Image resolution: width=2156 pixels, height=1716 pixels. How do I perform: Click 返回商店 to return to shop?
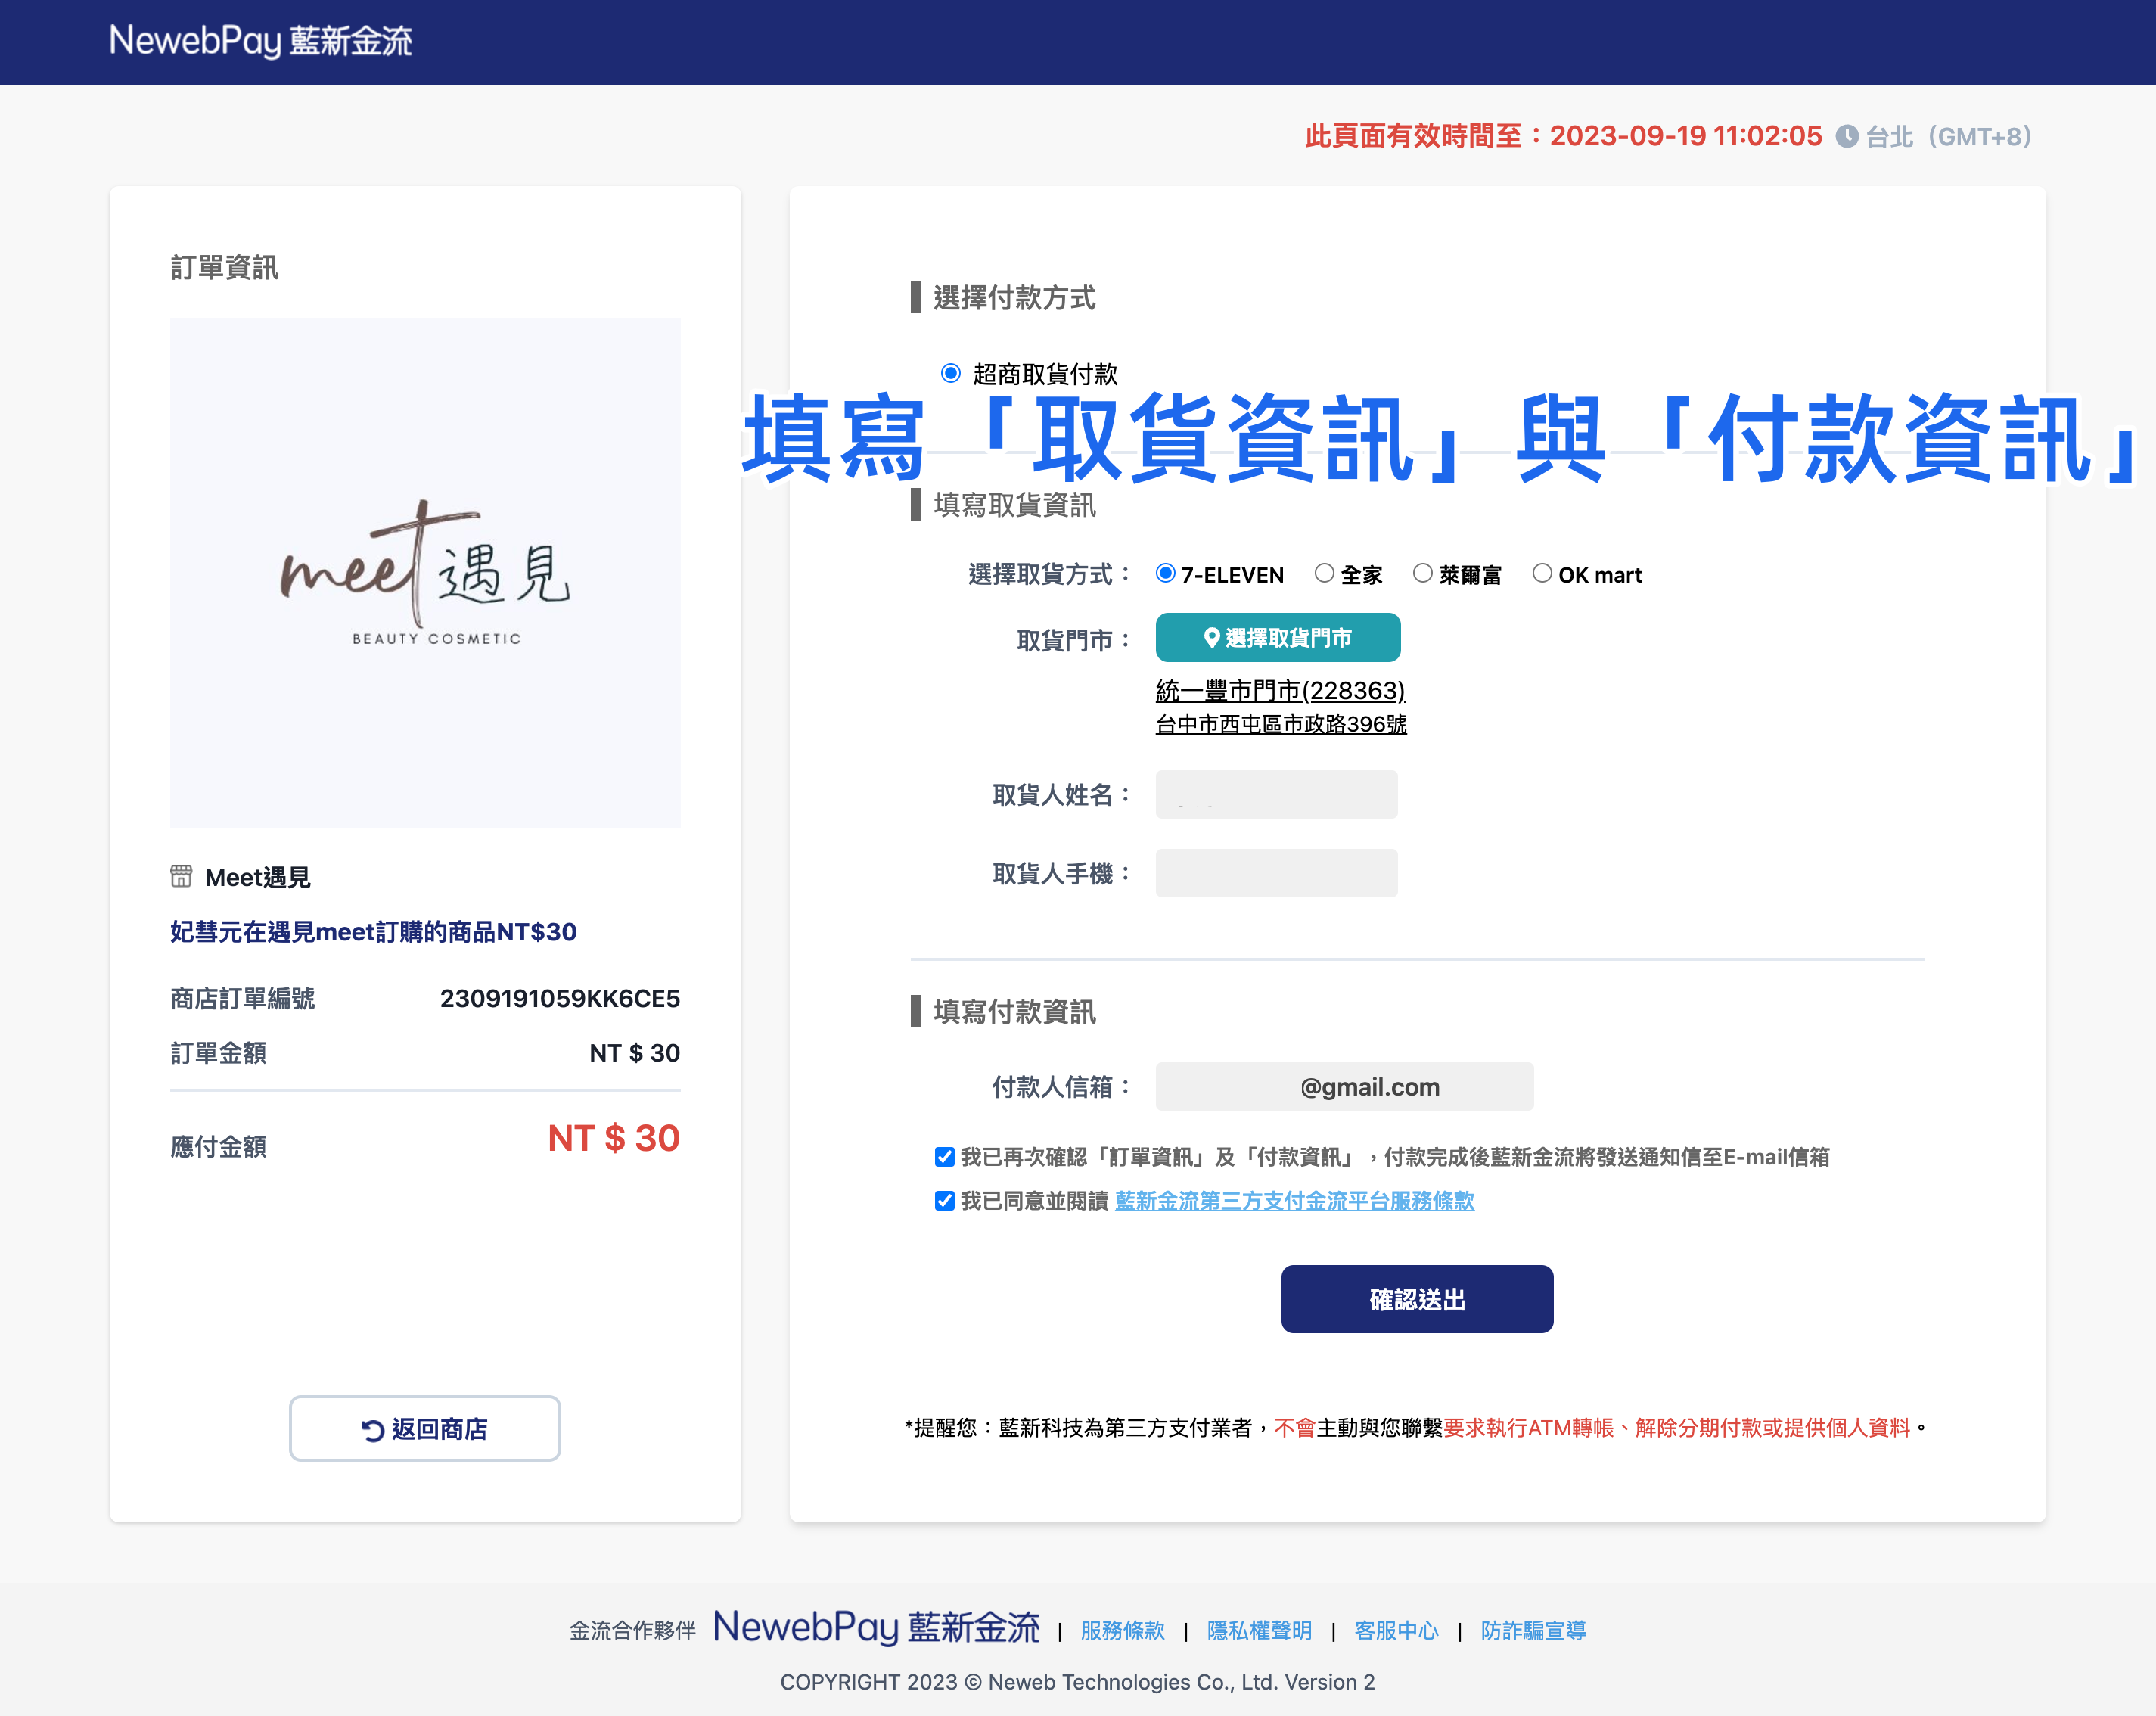point(425,1428)
